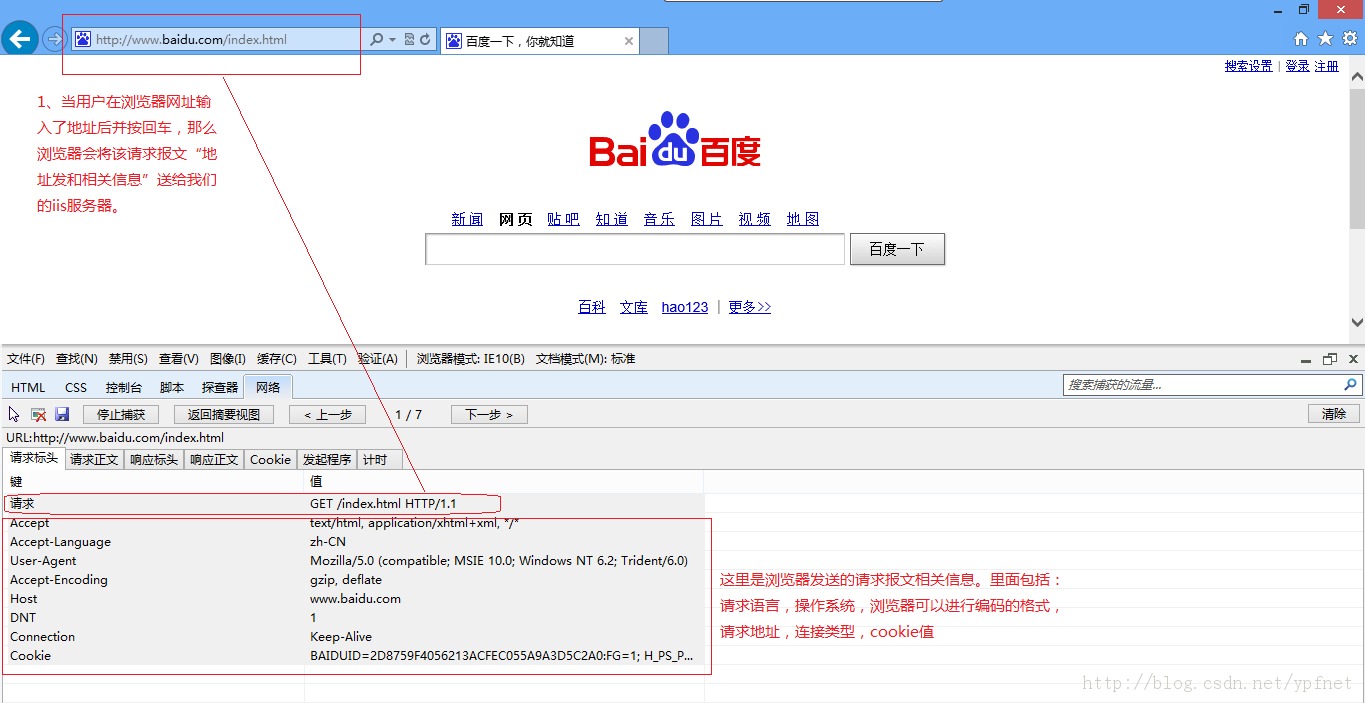The height and width of the screenshot is (703, 1365).
Task: Switch to the Cookie tab
Action: pos(270,460)
